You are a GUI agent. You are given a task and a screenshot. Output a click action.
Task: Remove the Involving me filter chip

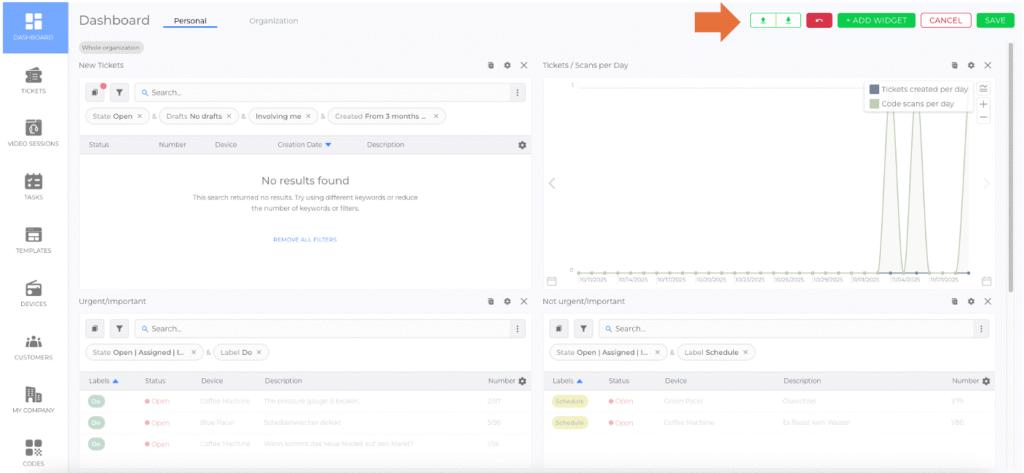pos(308,116)
